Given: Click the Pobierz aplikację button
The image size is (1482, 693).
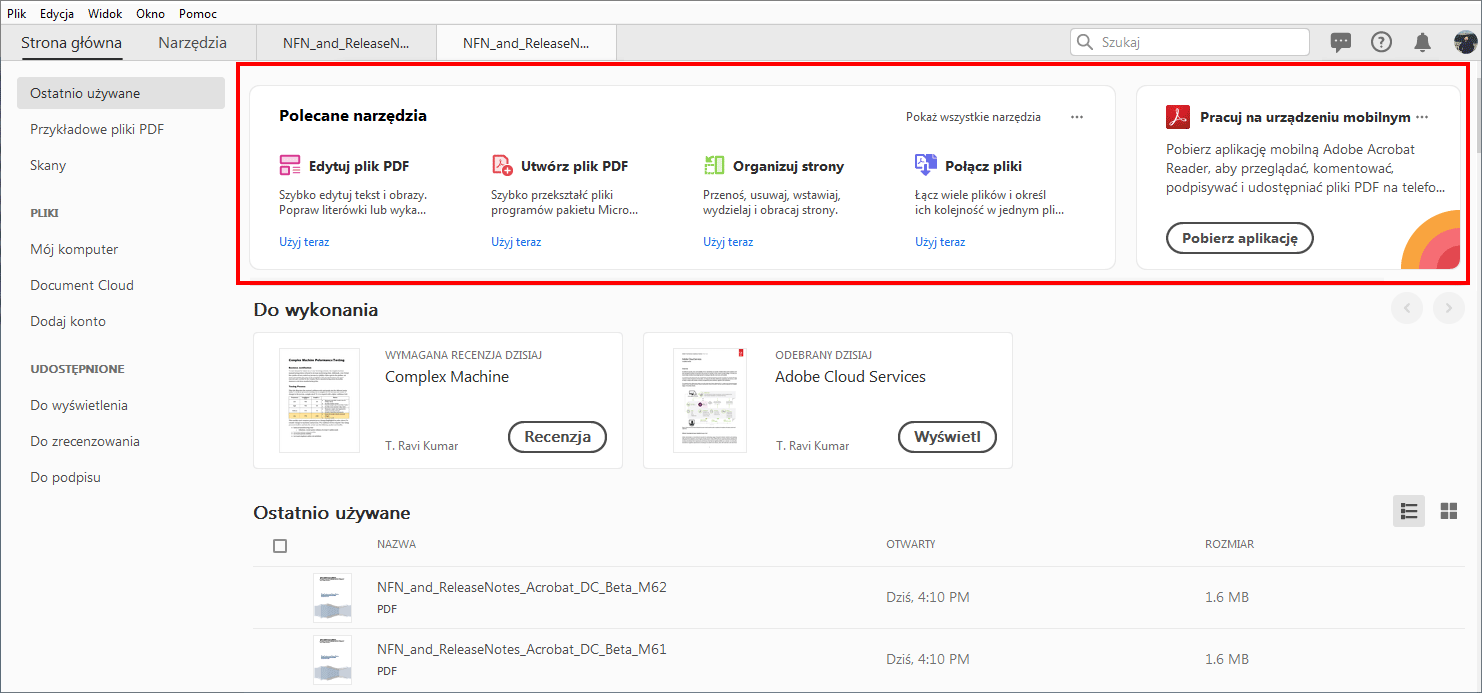Looking at the screenshot, I should (x=1240, y=238).
